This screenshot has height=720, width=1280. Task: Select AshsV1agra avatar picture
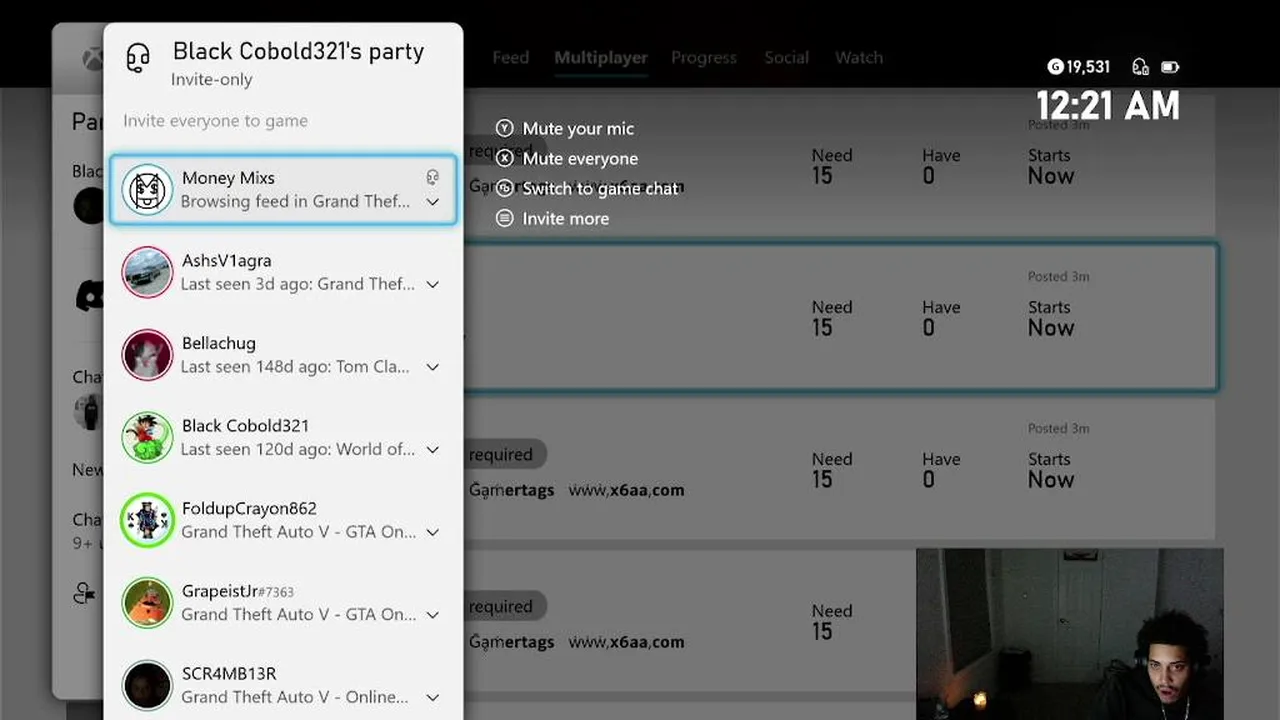147,272
